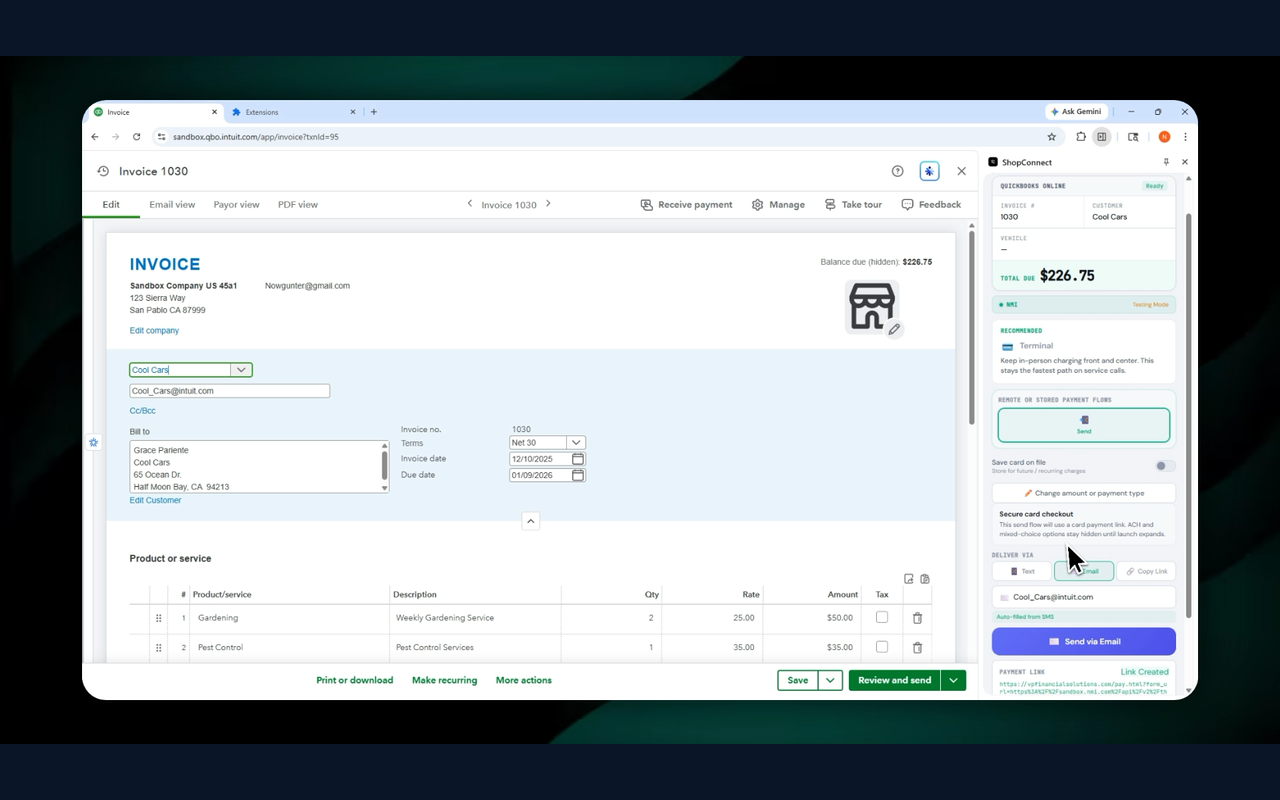Click Send via Email button
This screenshot has width=1280, height=800.
[x=1084, y=641]
